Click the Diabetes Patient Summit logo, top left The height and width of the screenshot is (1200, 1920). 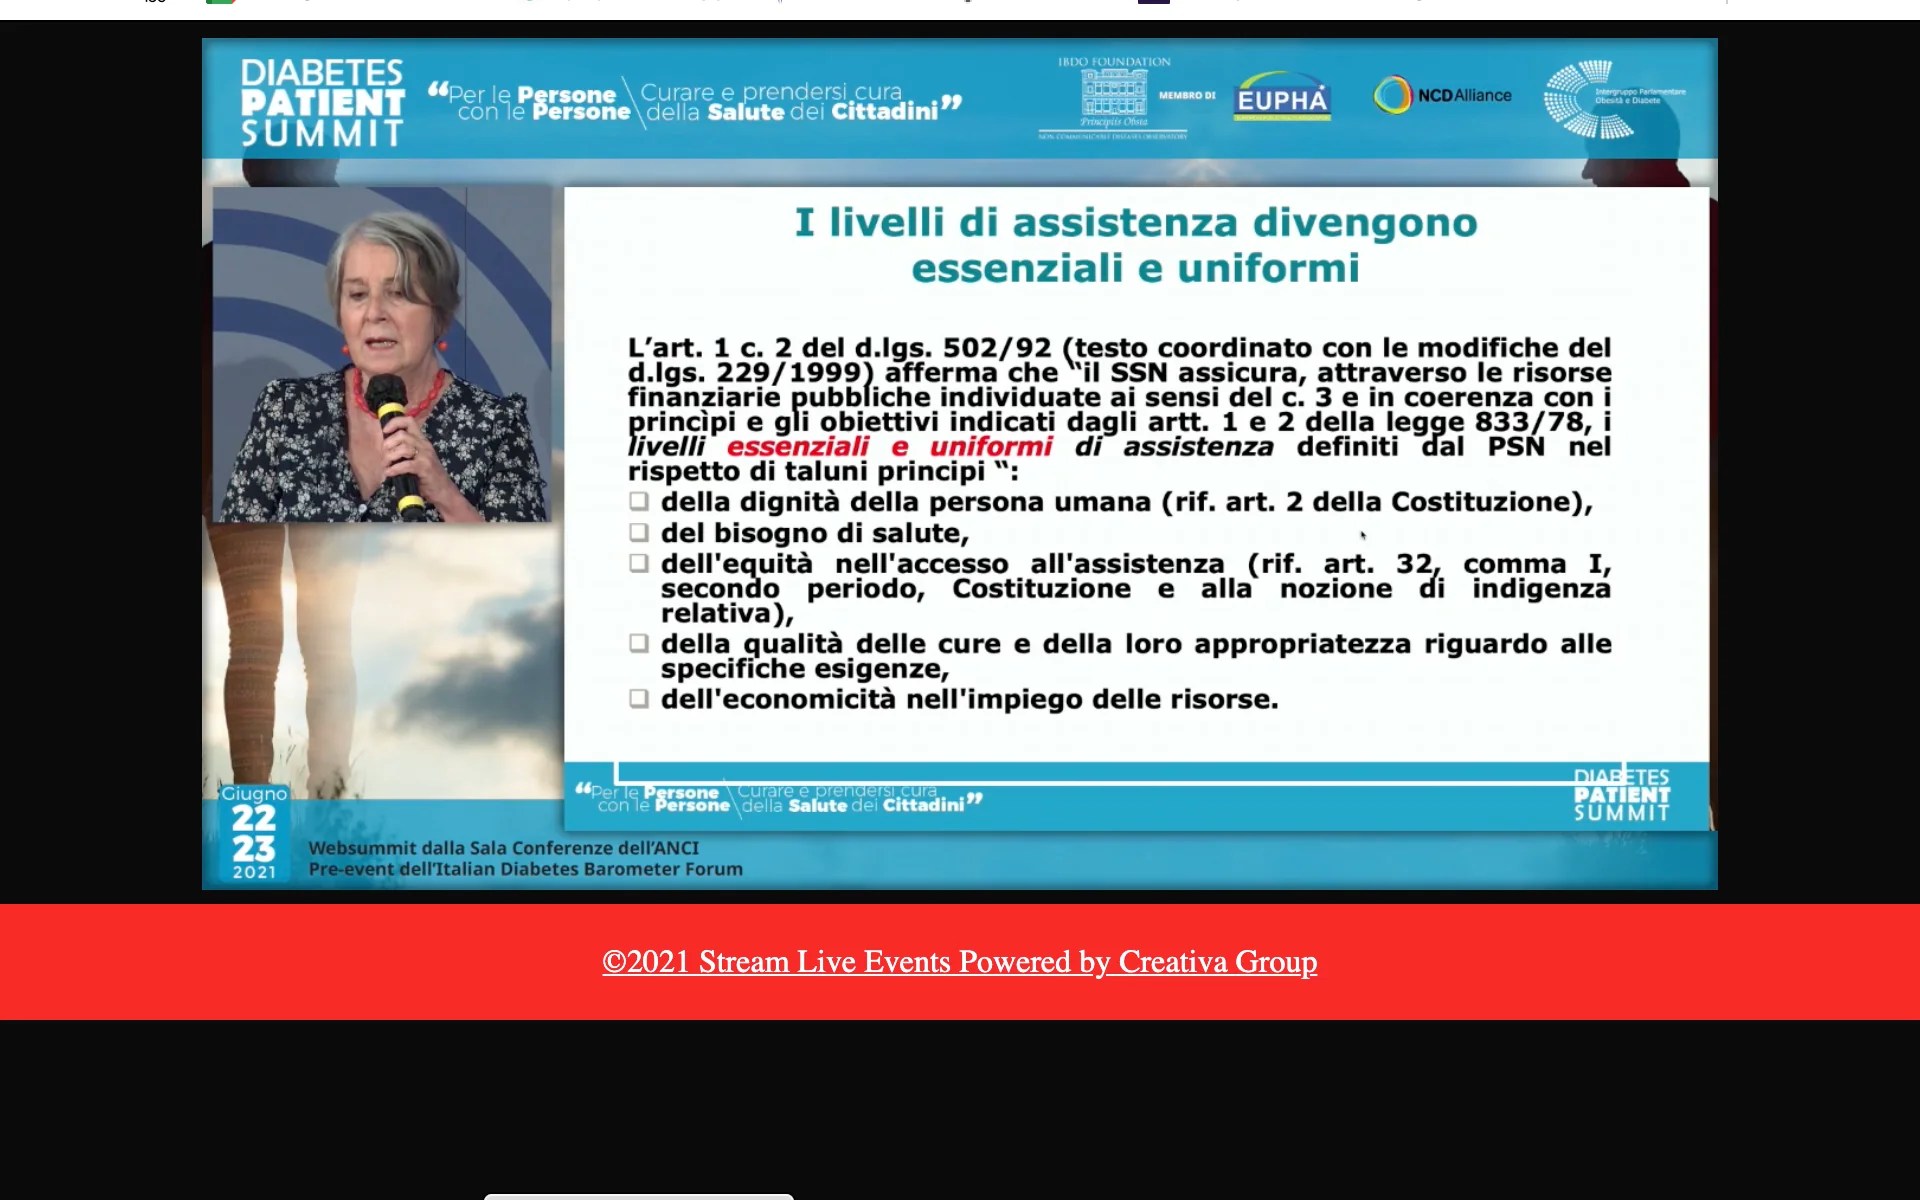[322, 102]
